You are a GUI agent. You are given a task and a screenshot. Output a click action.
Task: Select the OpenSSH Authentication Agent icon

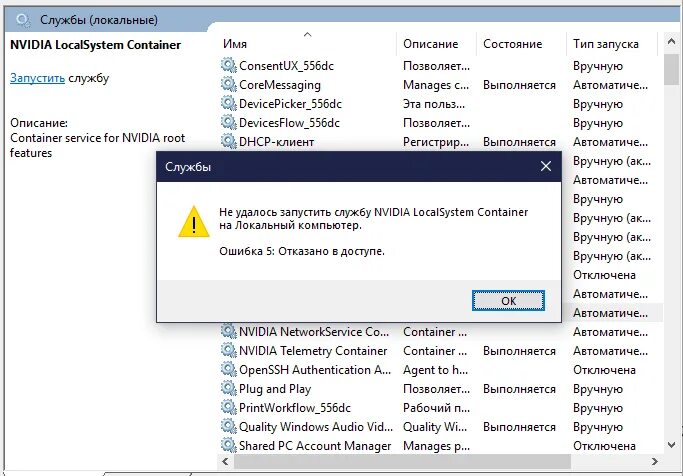228,369
